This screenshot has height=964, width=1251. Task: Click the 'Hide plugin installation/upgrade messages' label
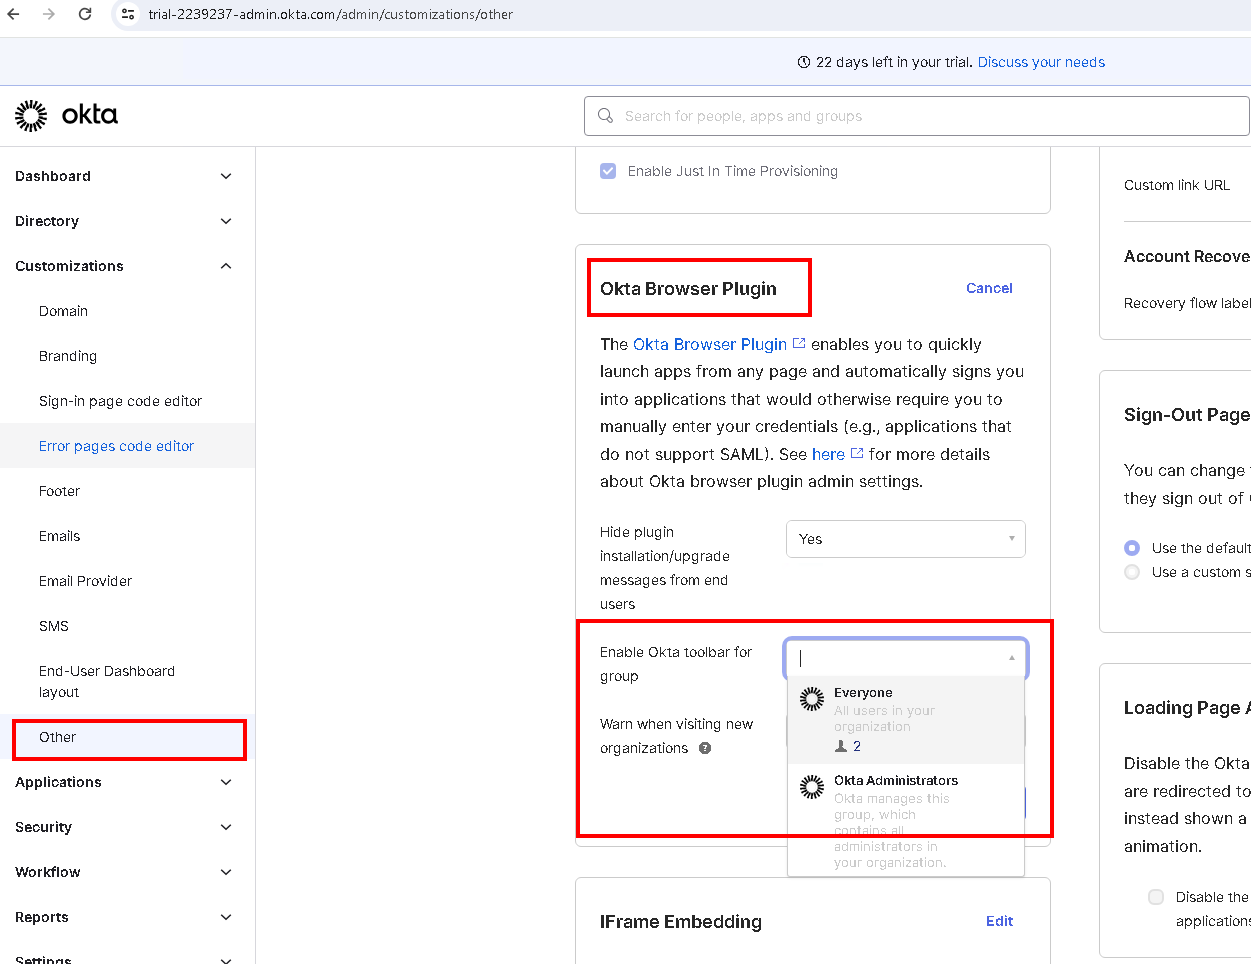pos(665,568)
